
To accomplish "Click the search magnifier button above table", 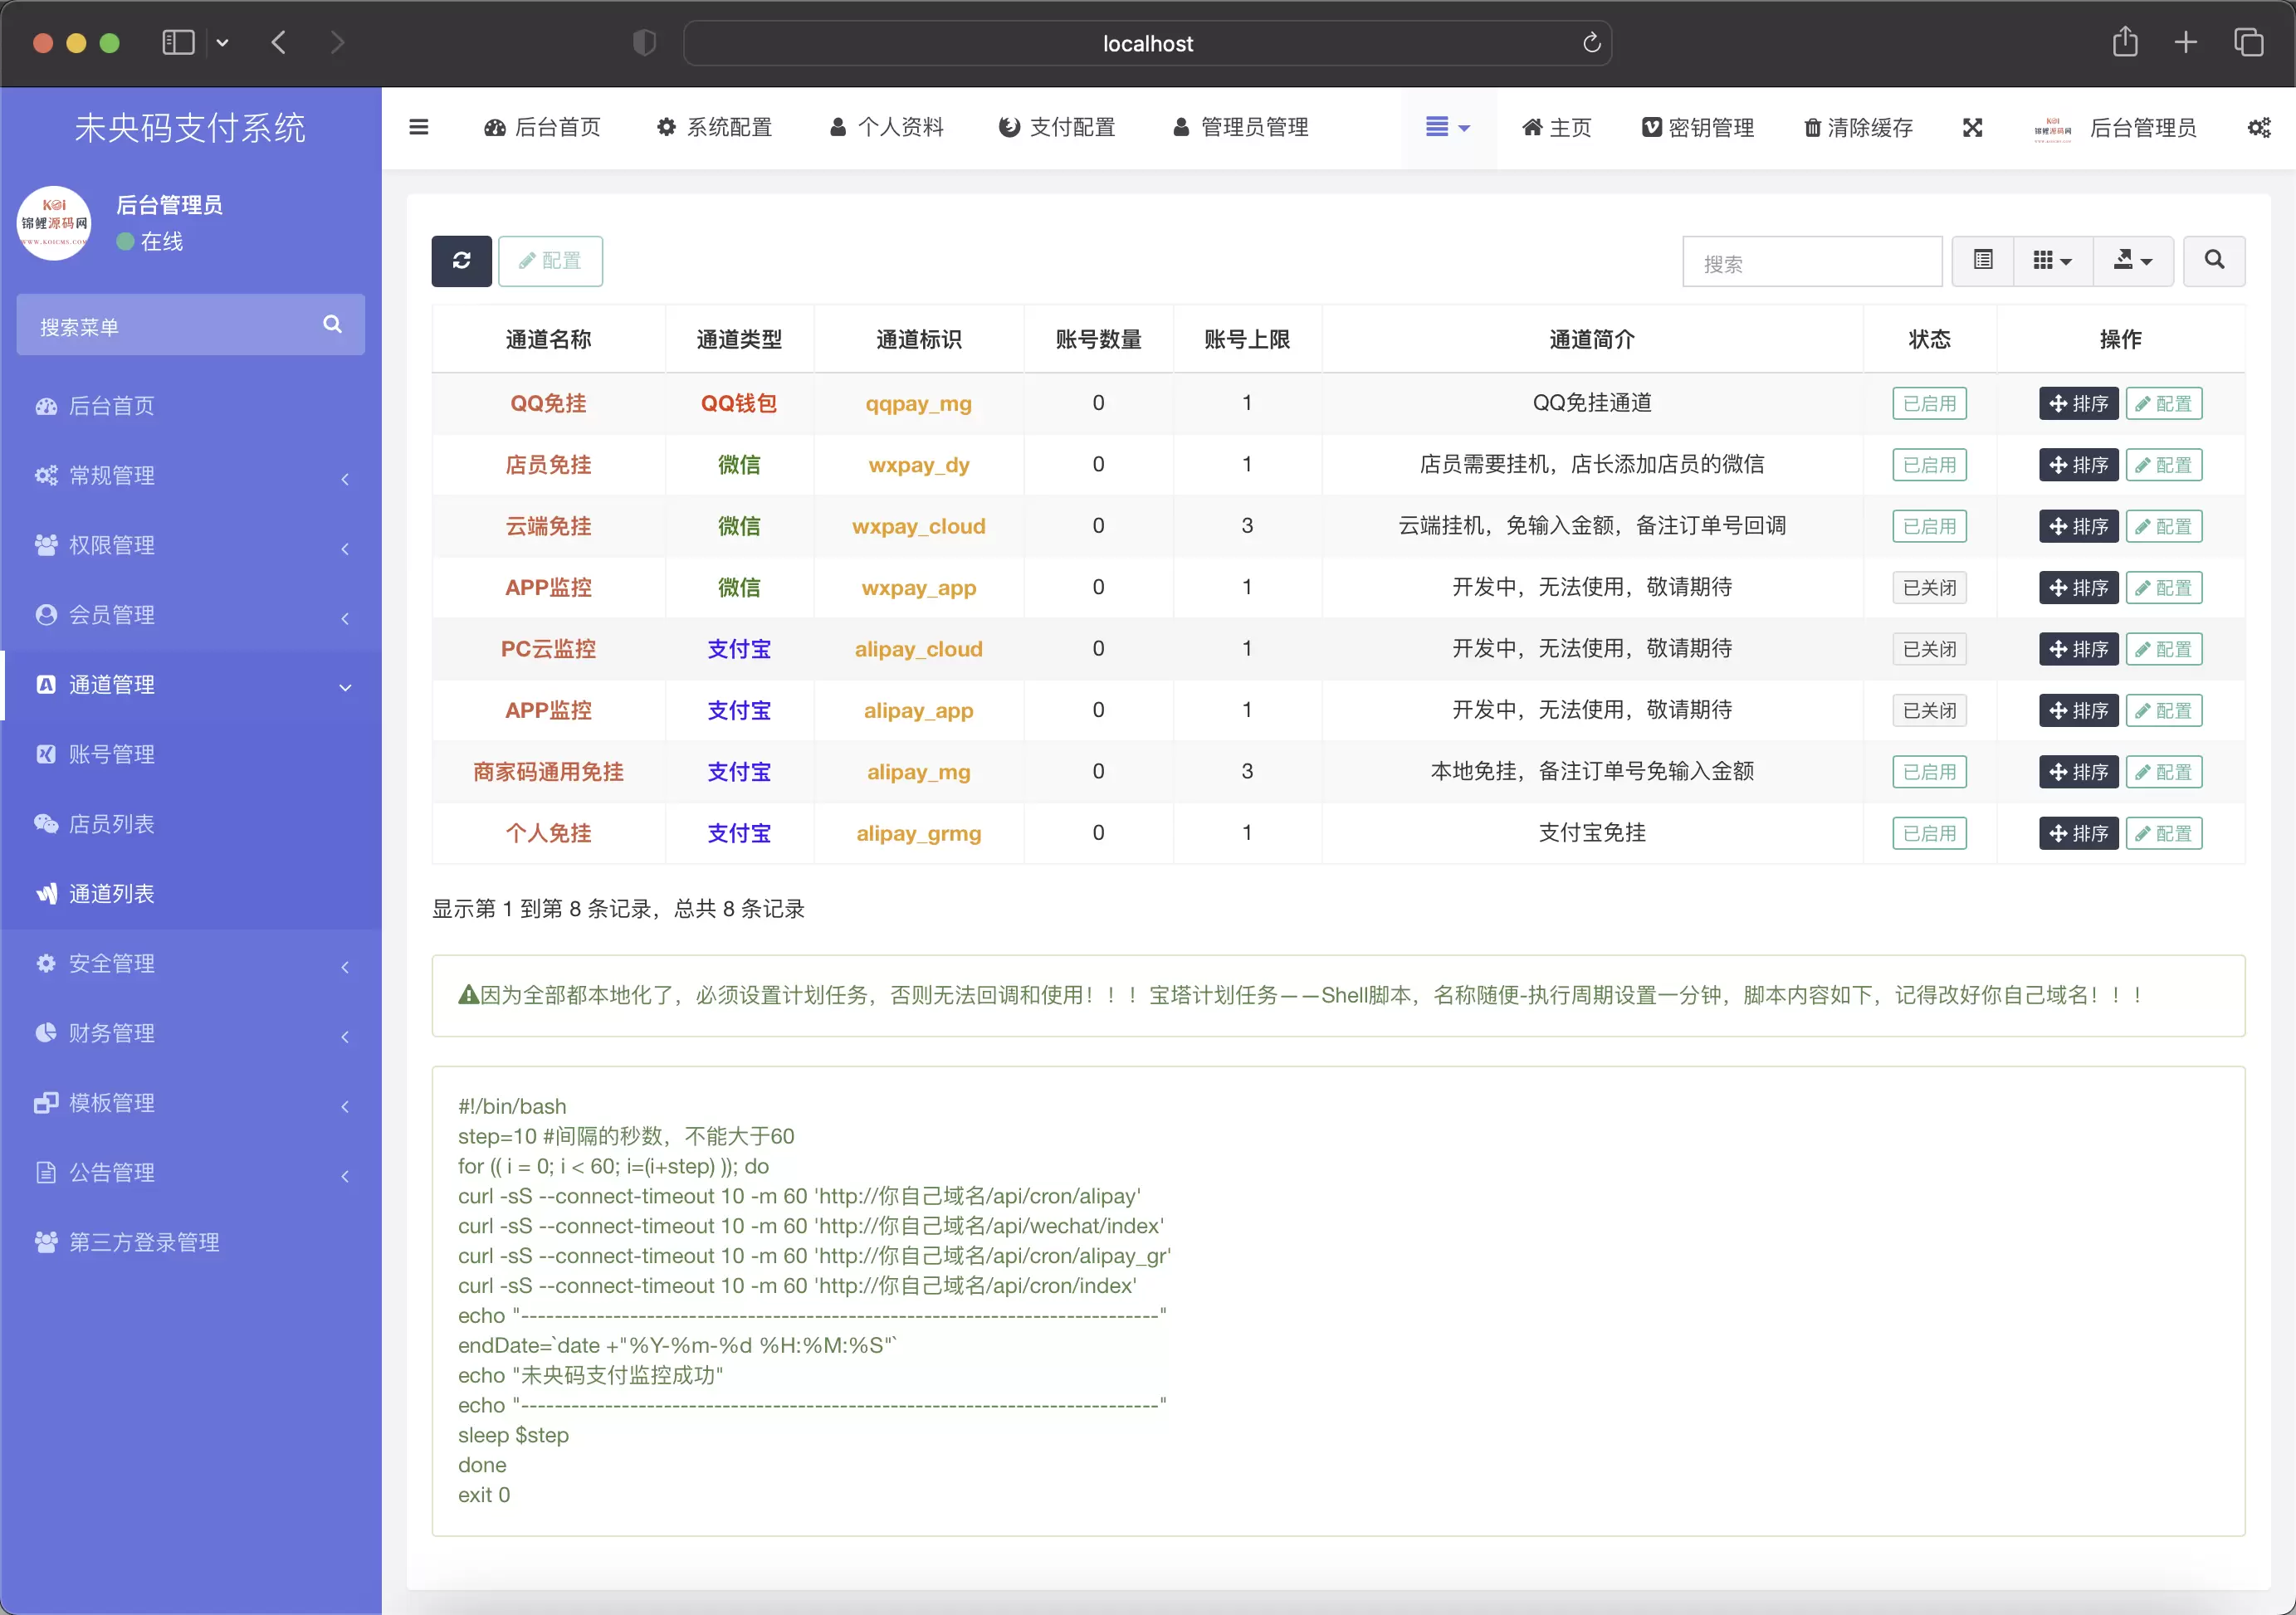I will (2214, 261).
